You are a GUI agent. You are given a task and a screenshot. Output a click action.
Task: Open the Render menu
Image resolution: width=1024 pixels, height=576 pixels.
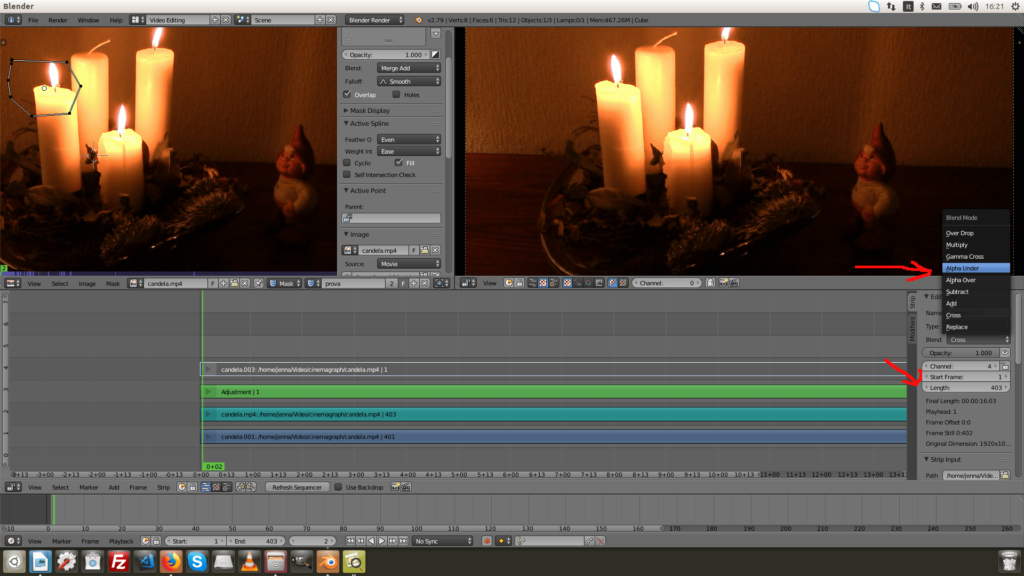57,20
